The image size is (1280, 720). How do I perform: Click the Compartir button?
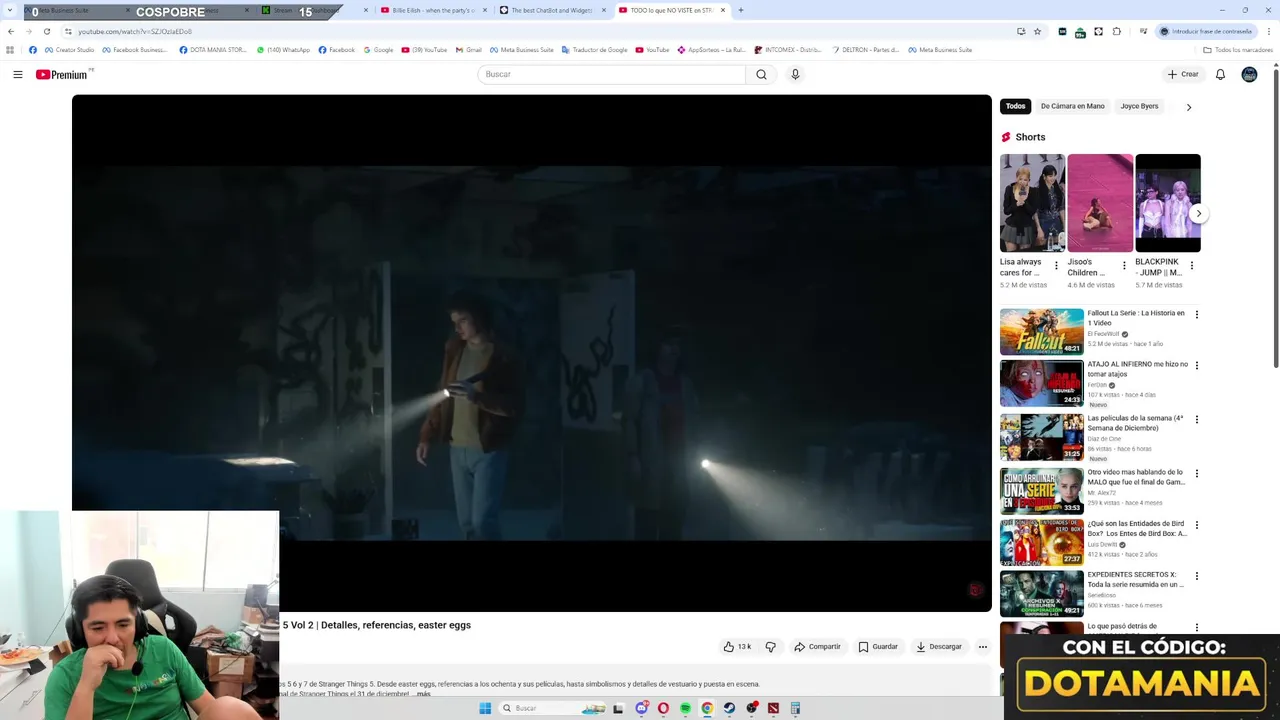818,647
